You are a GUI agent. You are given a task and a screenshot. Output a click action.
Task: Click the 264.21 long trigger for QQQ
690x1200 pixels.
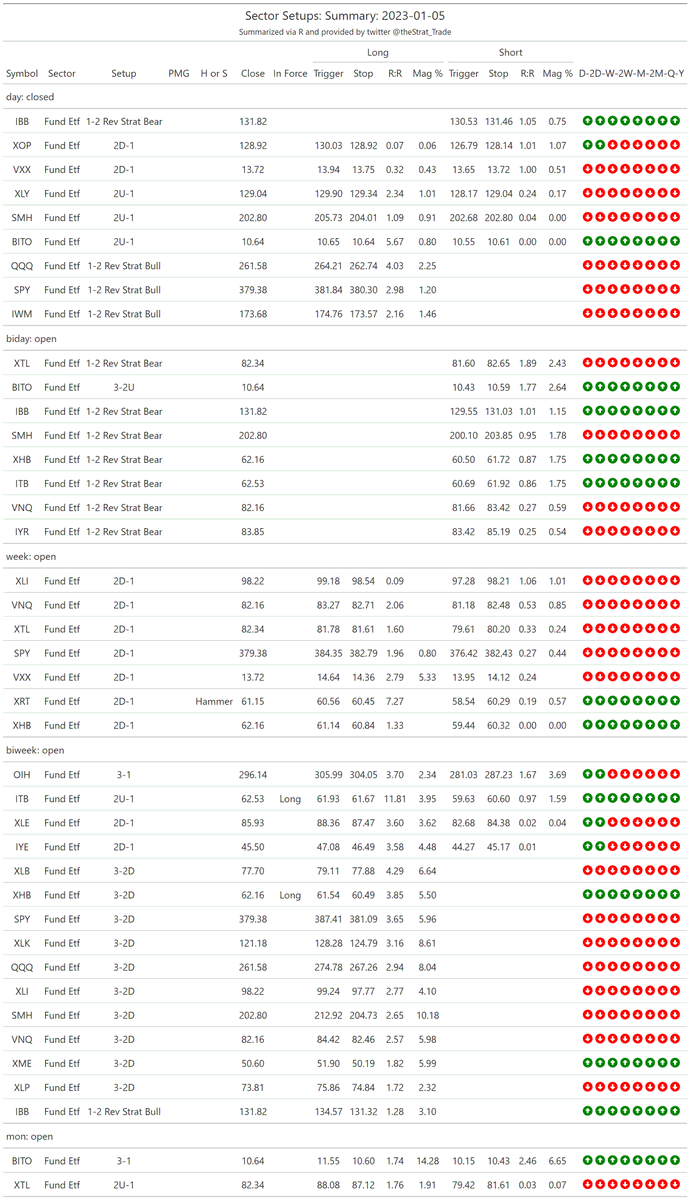(328, 266)
